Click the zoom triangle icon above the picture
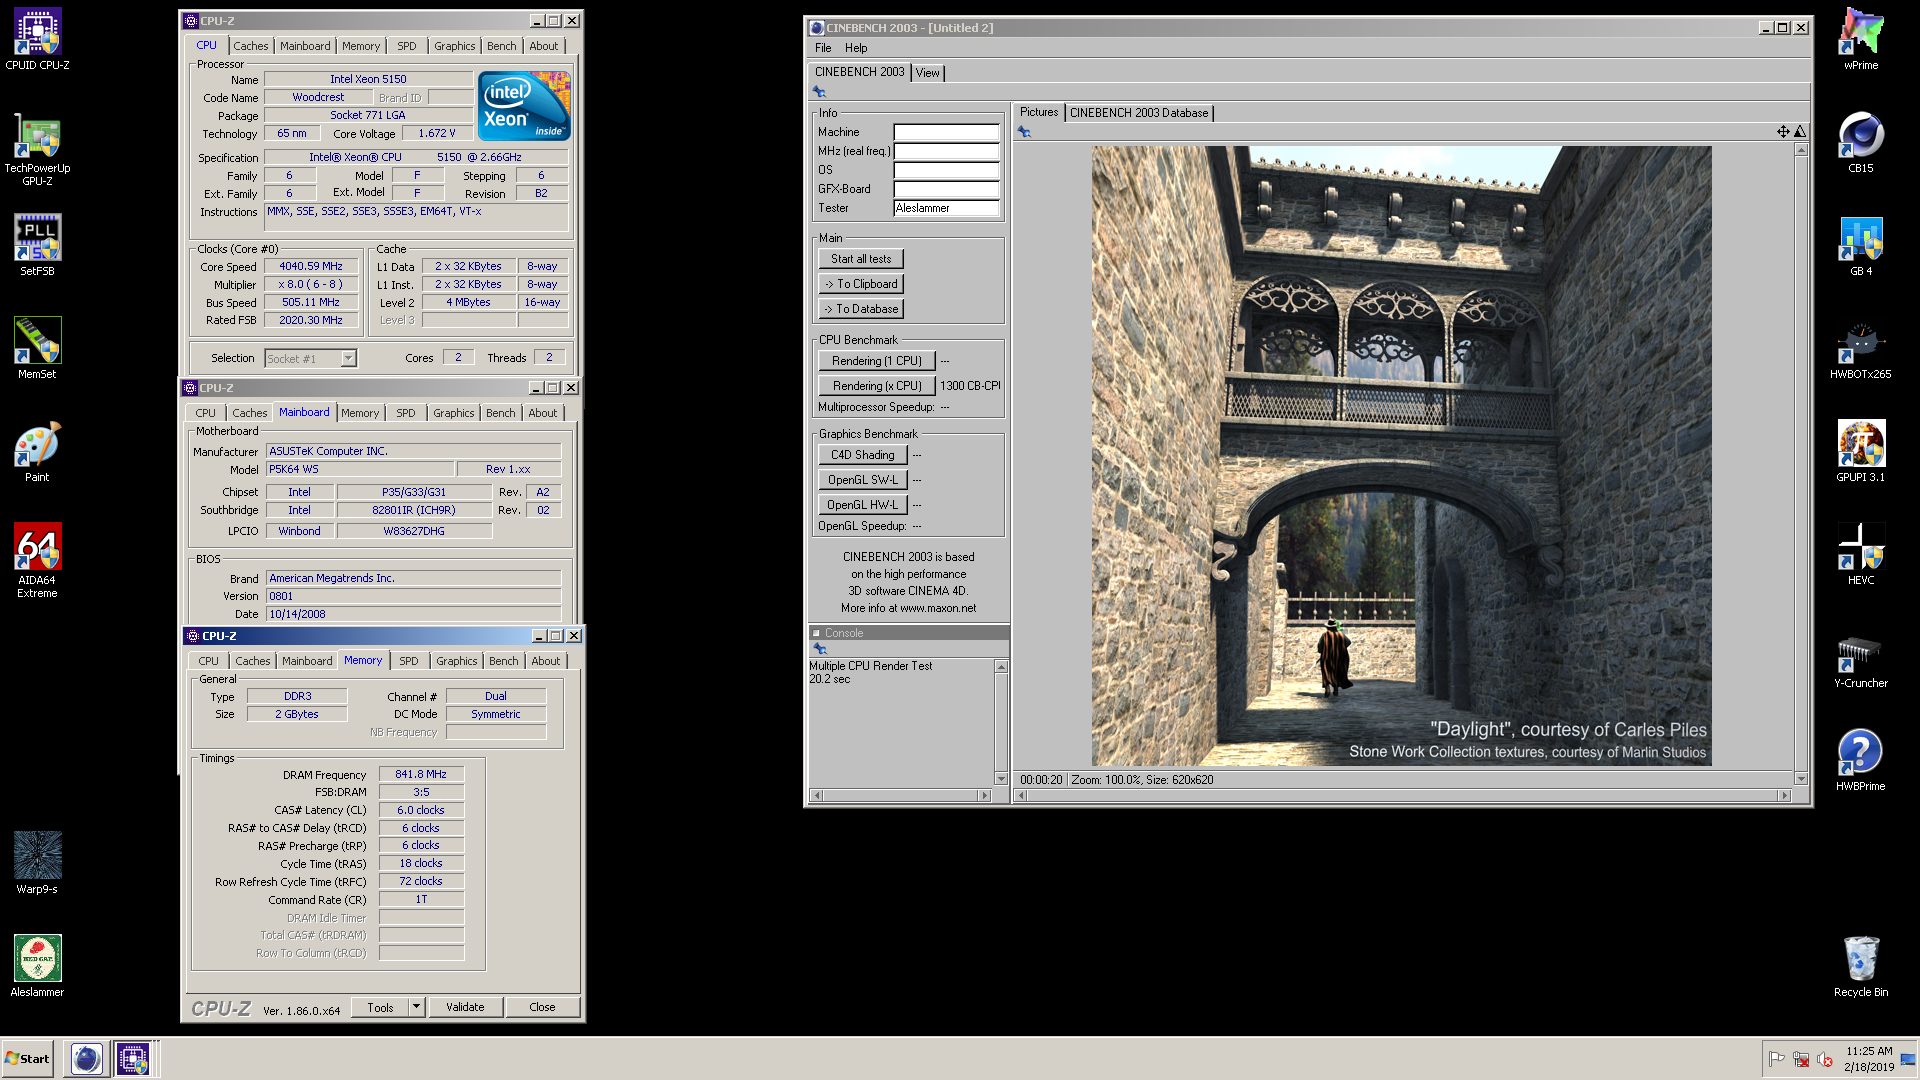1920x1080 pixels. pyautogui.click(x=1800, y=131)
